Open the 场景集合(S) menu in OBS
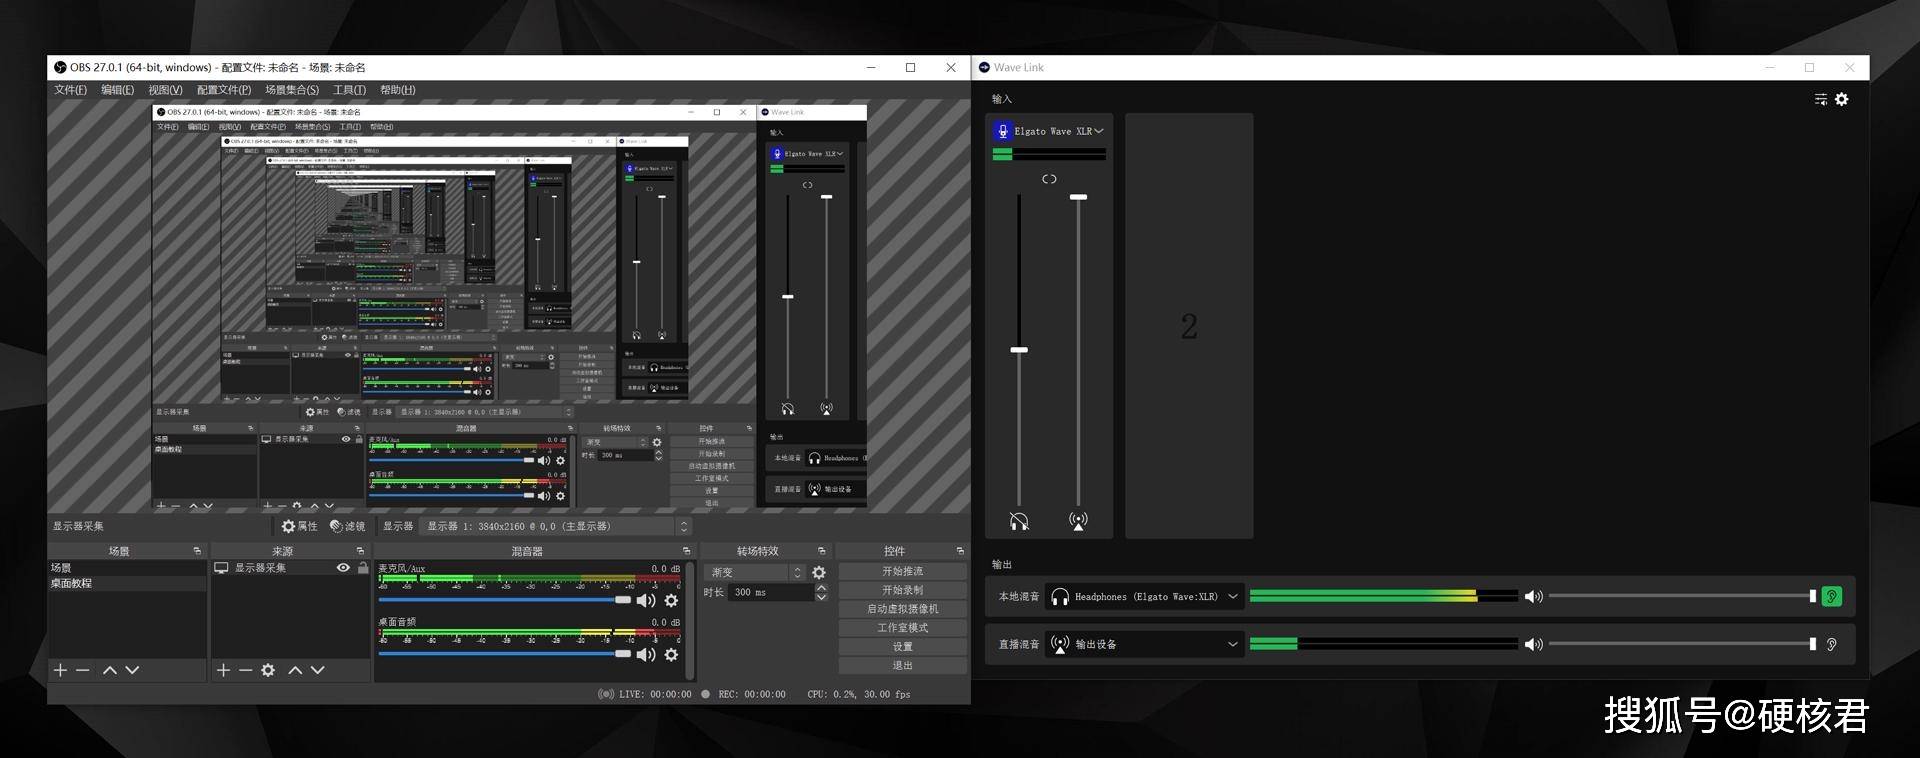This screenshot has height=758, width=1920. coord(292,90)
